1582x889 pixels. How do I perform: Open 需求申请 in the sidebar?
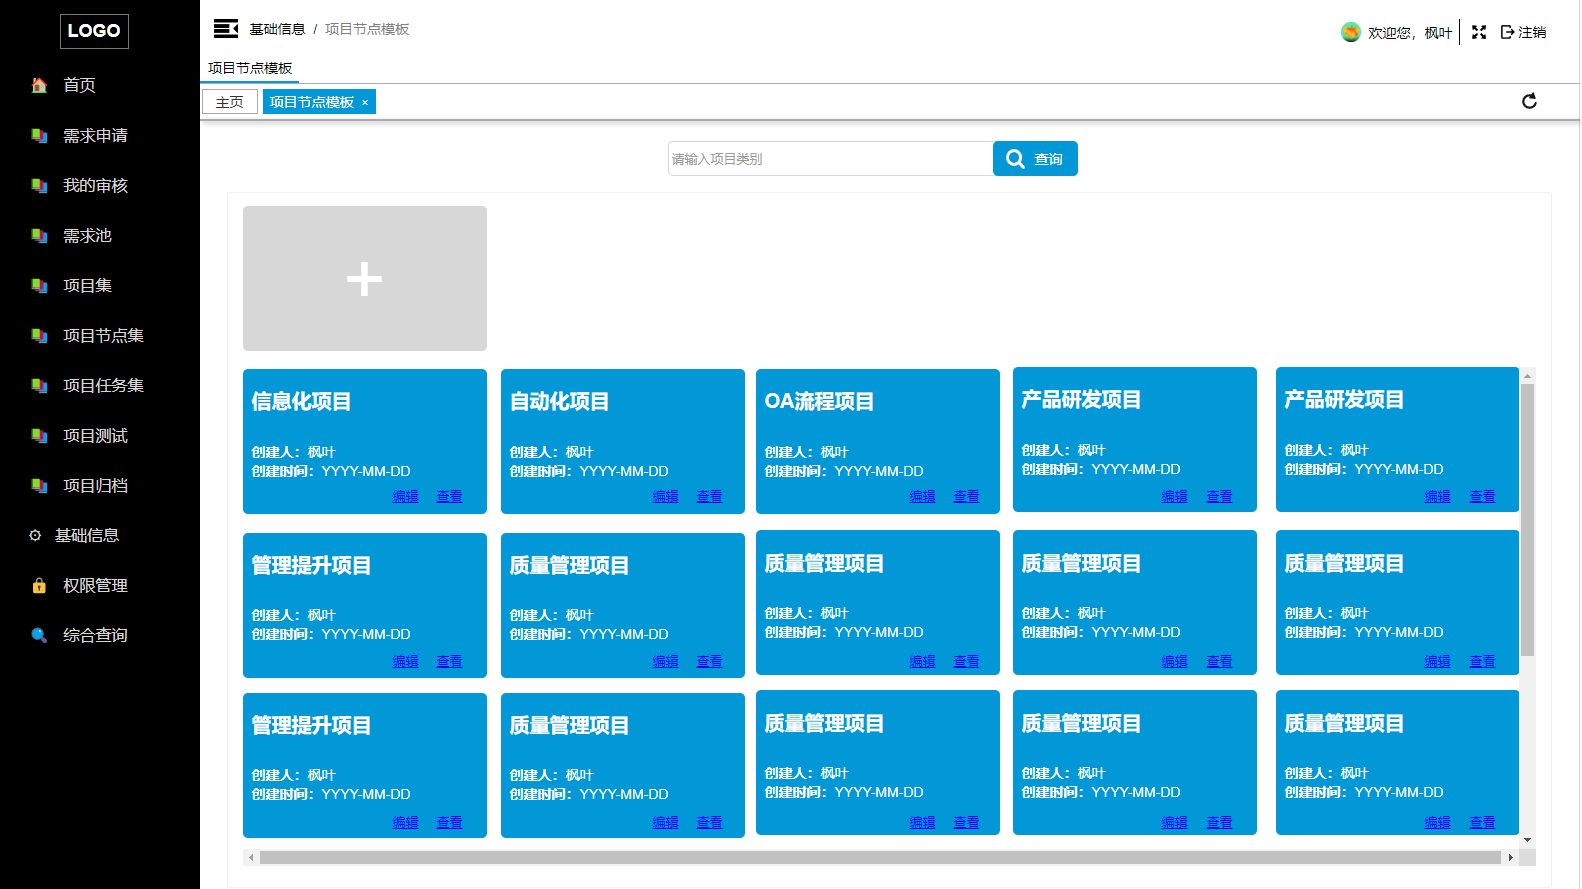point(95,135)
